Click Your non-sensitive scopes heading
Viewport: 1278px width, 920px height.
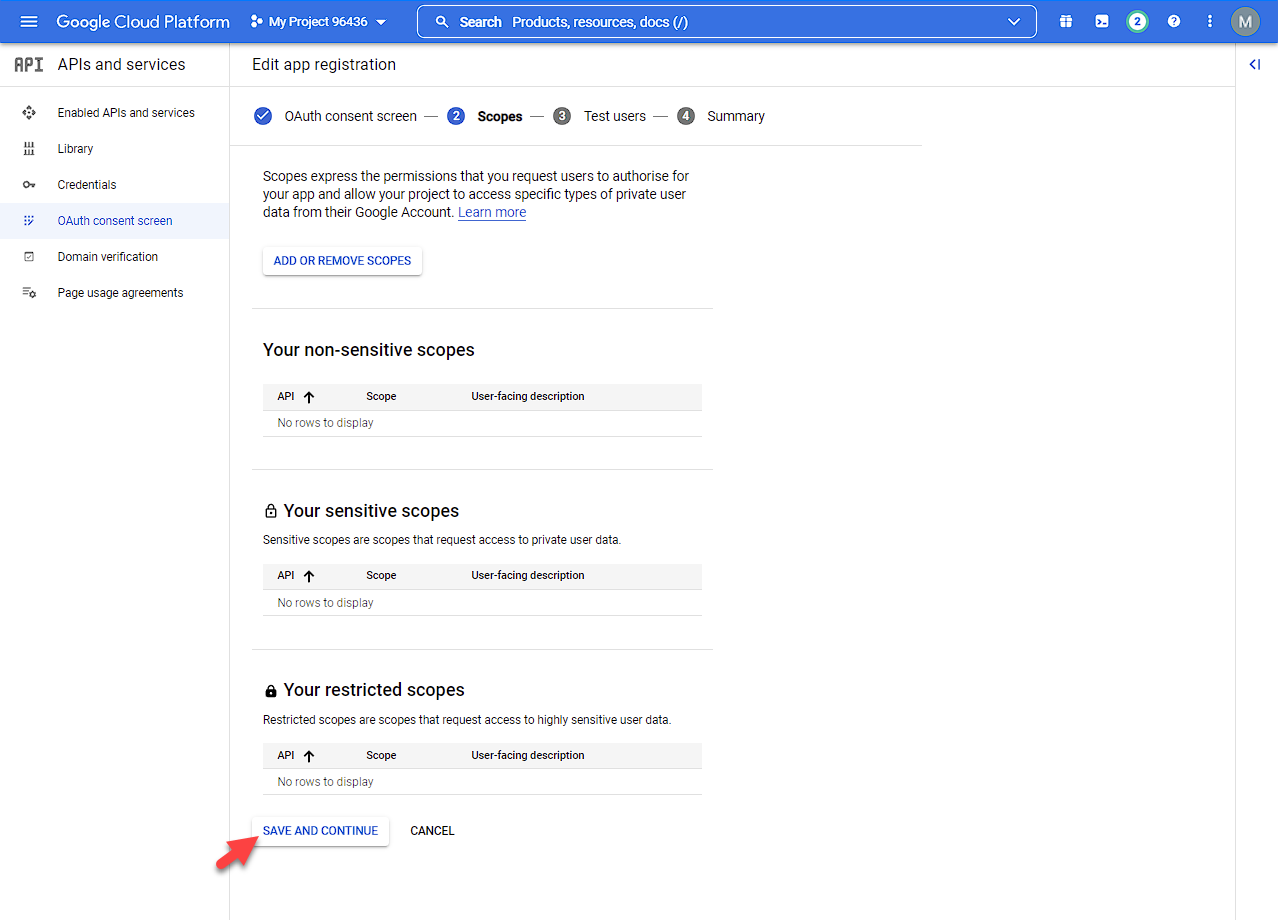[x=369, y=350]
